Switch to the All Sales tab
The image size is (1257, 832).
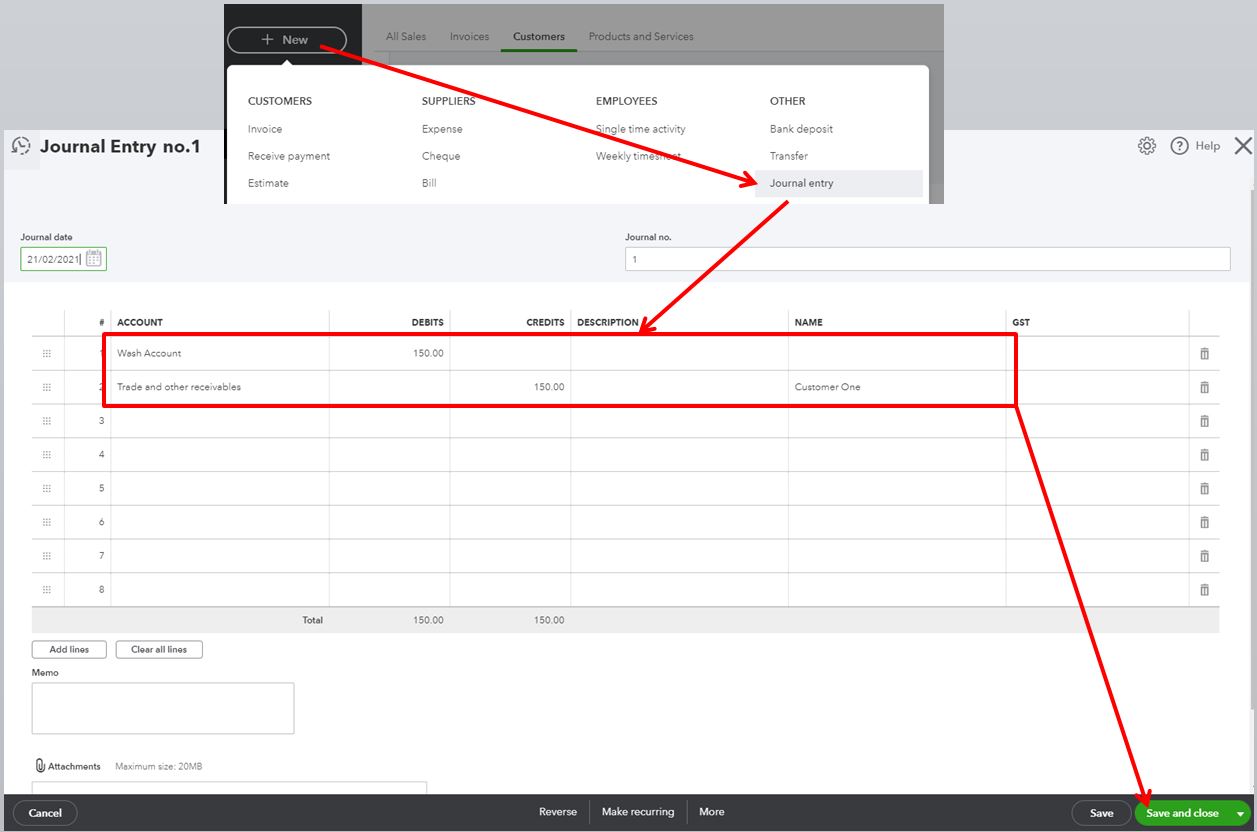tap(406, 36)
